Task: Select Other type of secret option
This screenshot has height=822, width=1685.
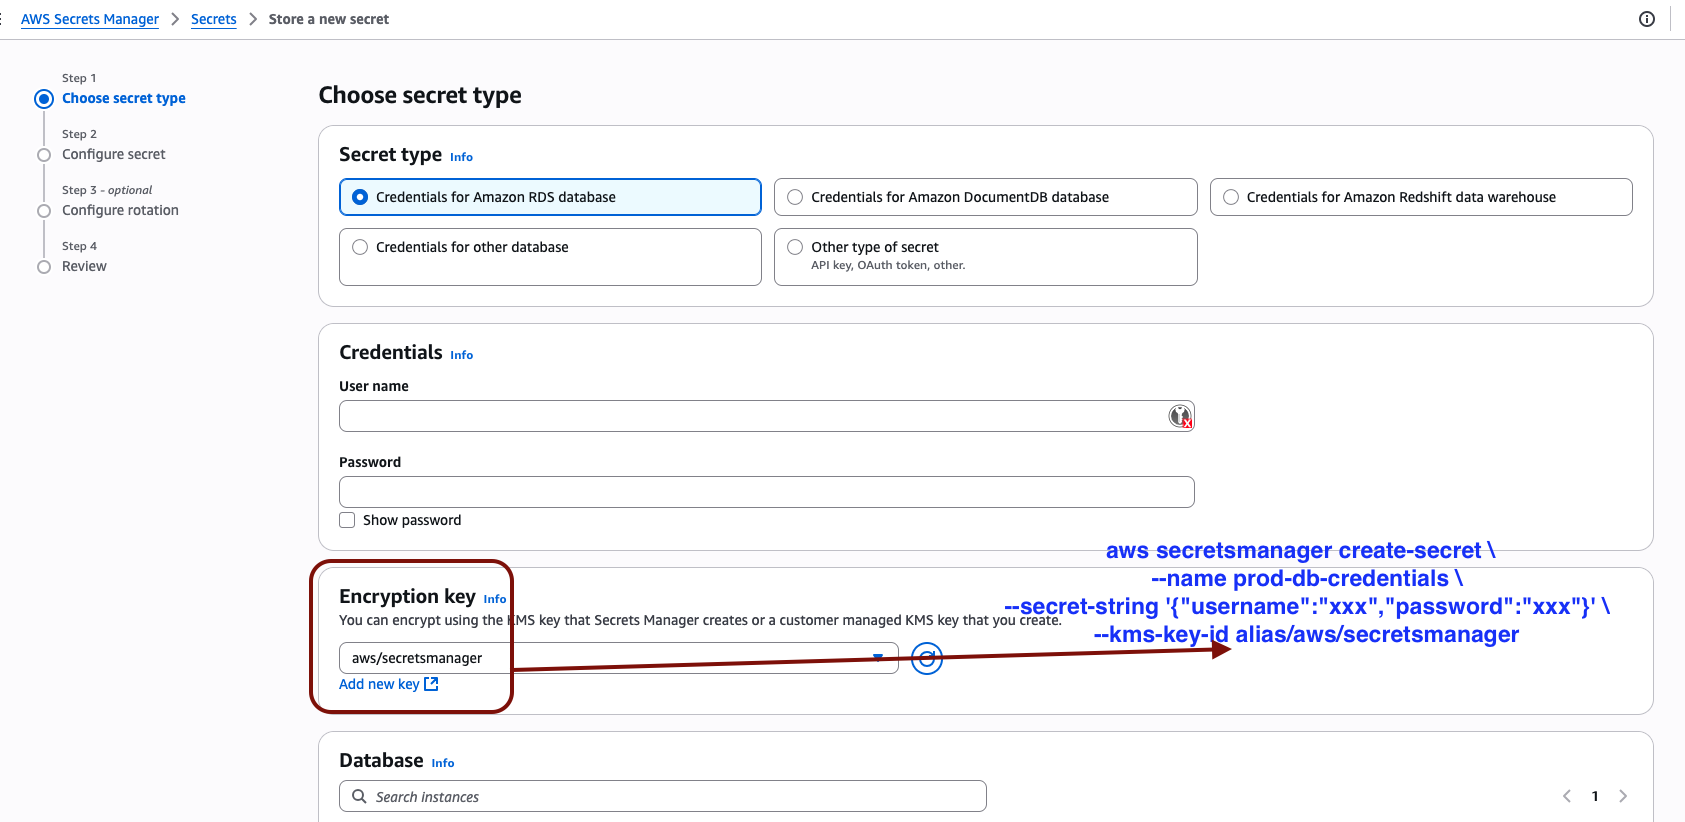Action: click(x=985, y=257)
